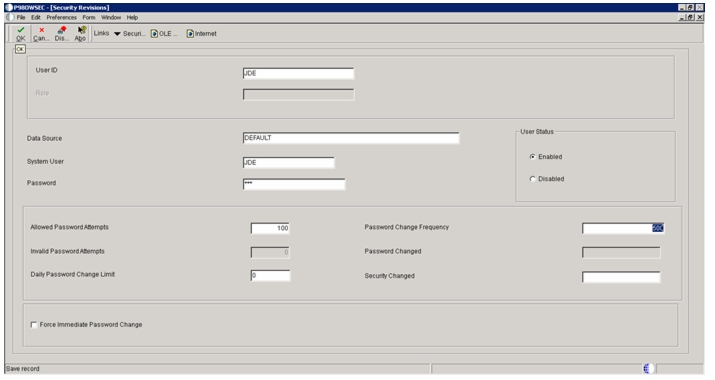Click the 'Password Changed' label
This screenshot has height=380, width=715.
click(393, 251)
